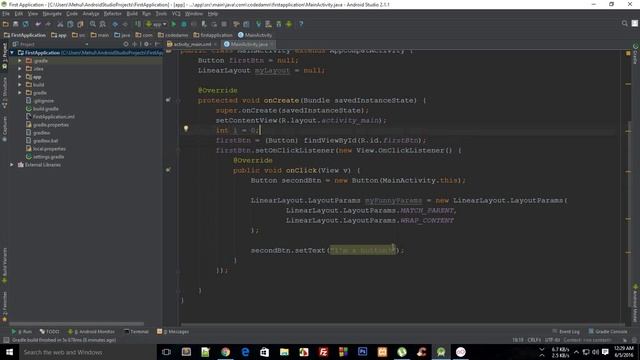
Task: Click the Scroll from Source target icon
Action: click(126, 44)
